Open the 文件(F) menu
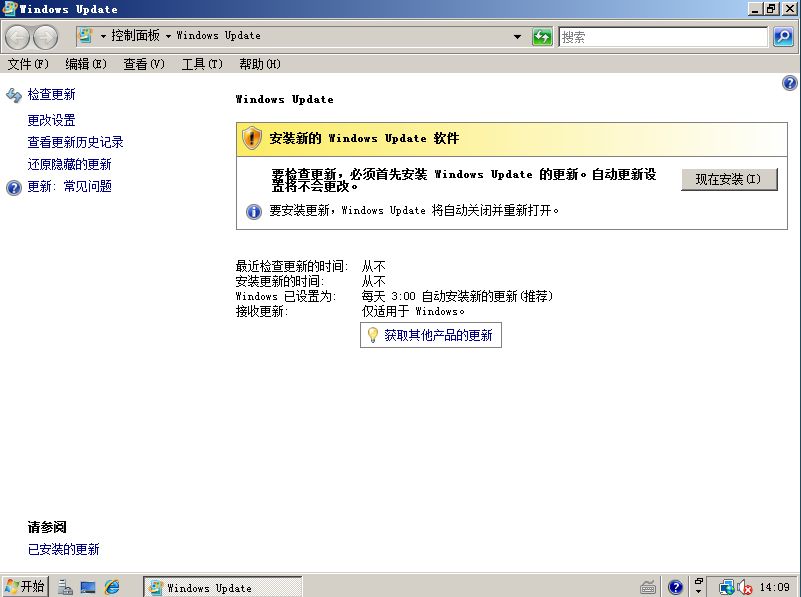801x597 pixels. (x=28, y=64)
